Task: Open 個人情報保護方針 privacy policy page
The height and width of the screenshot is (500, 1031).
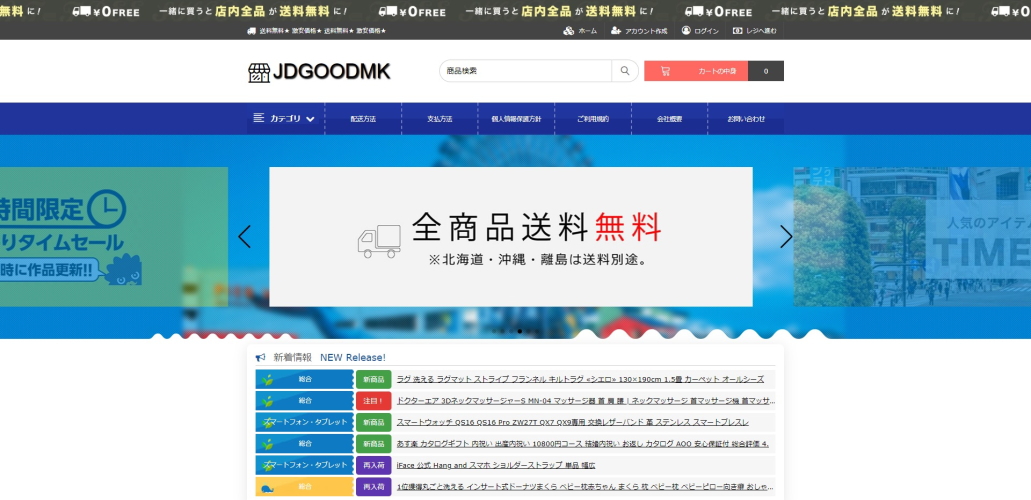Action: coord(516,119)
